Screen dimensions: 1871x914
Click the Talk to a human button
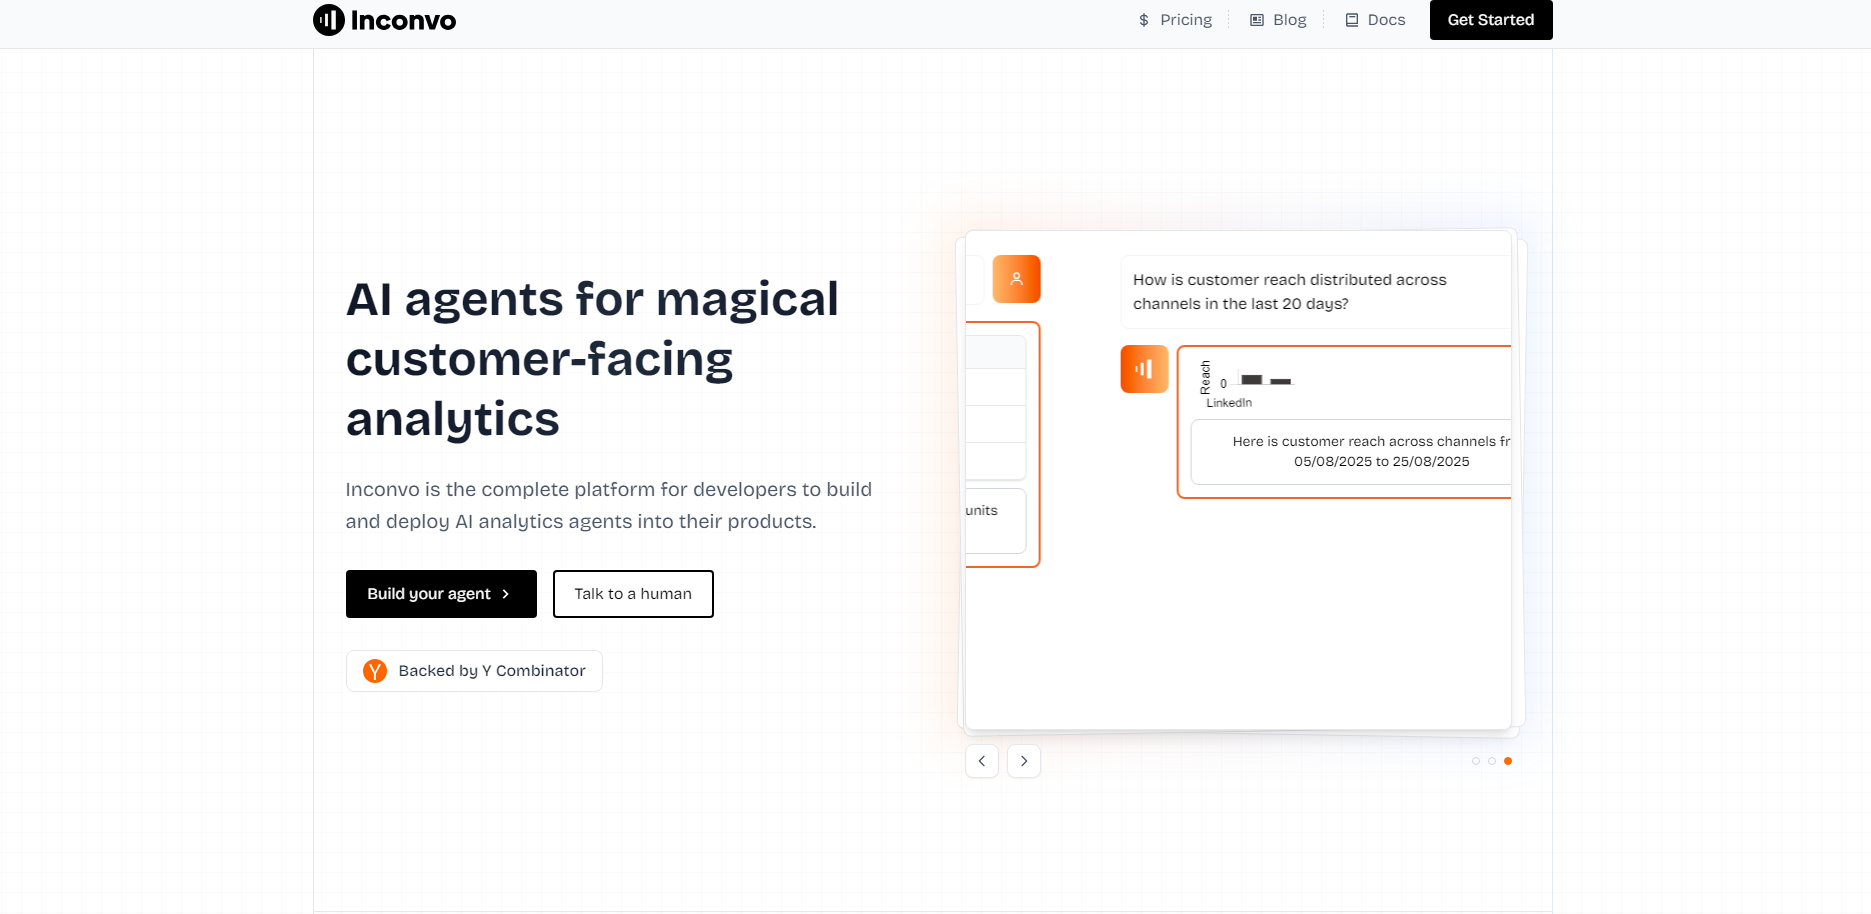(x=633, y=594)
